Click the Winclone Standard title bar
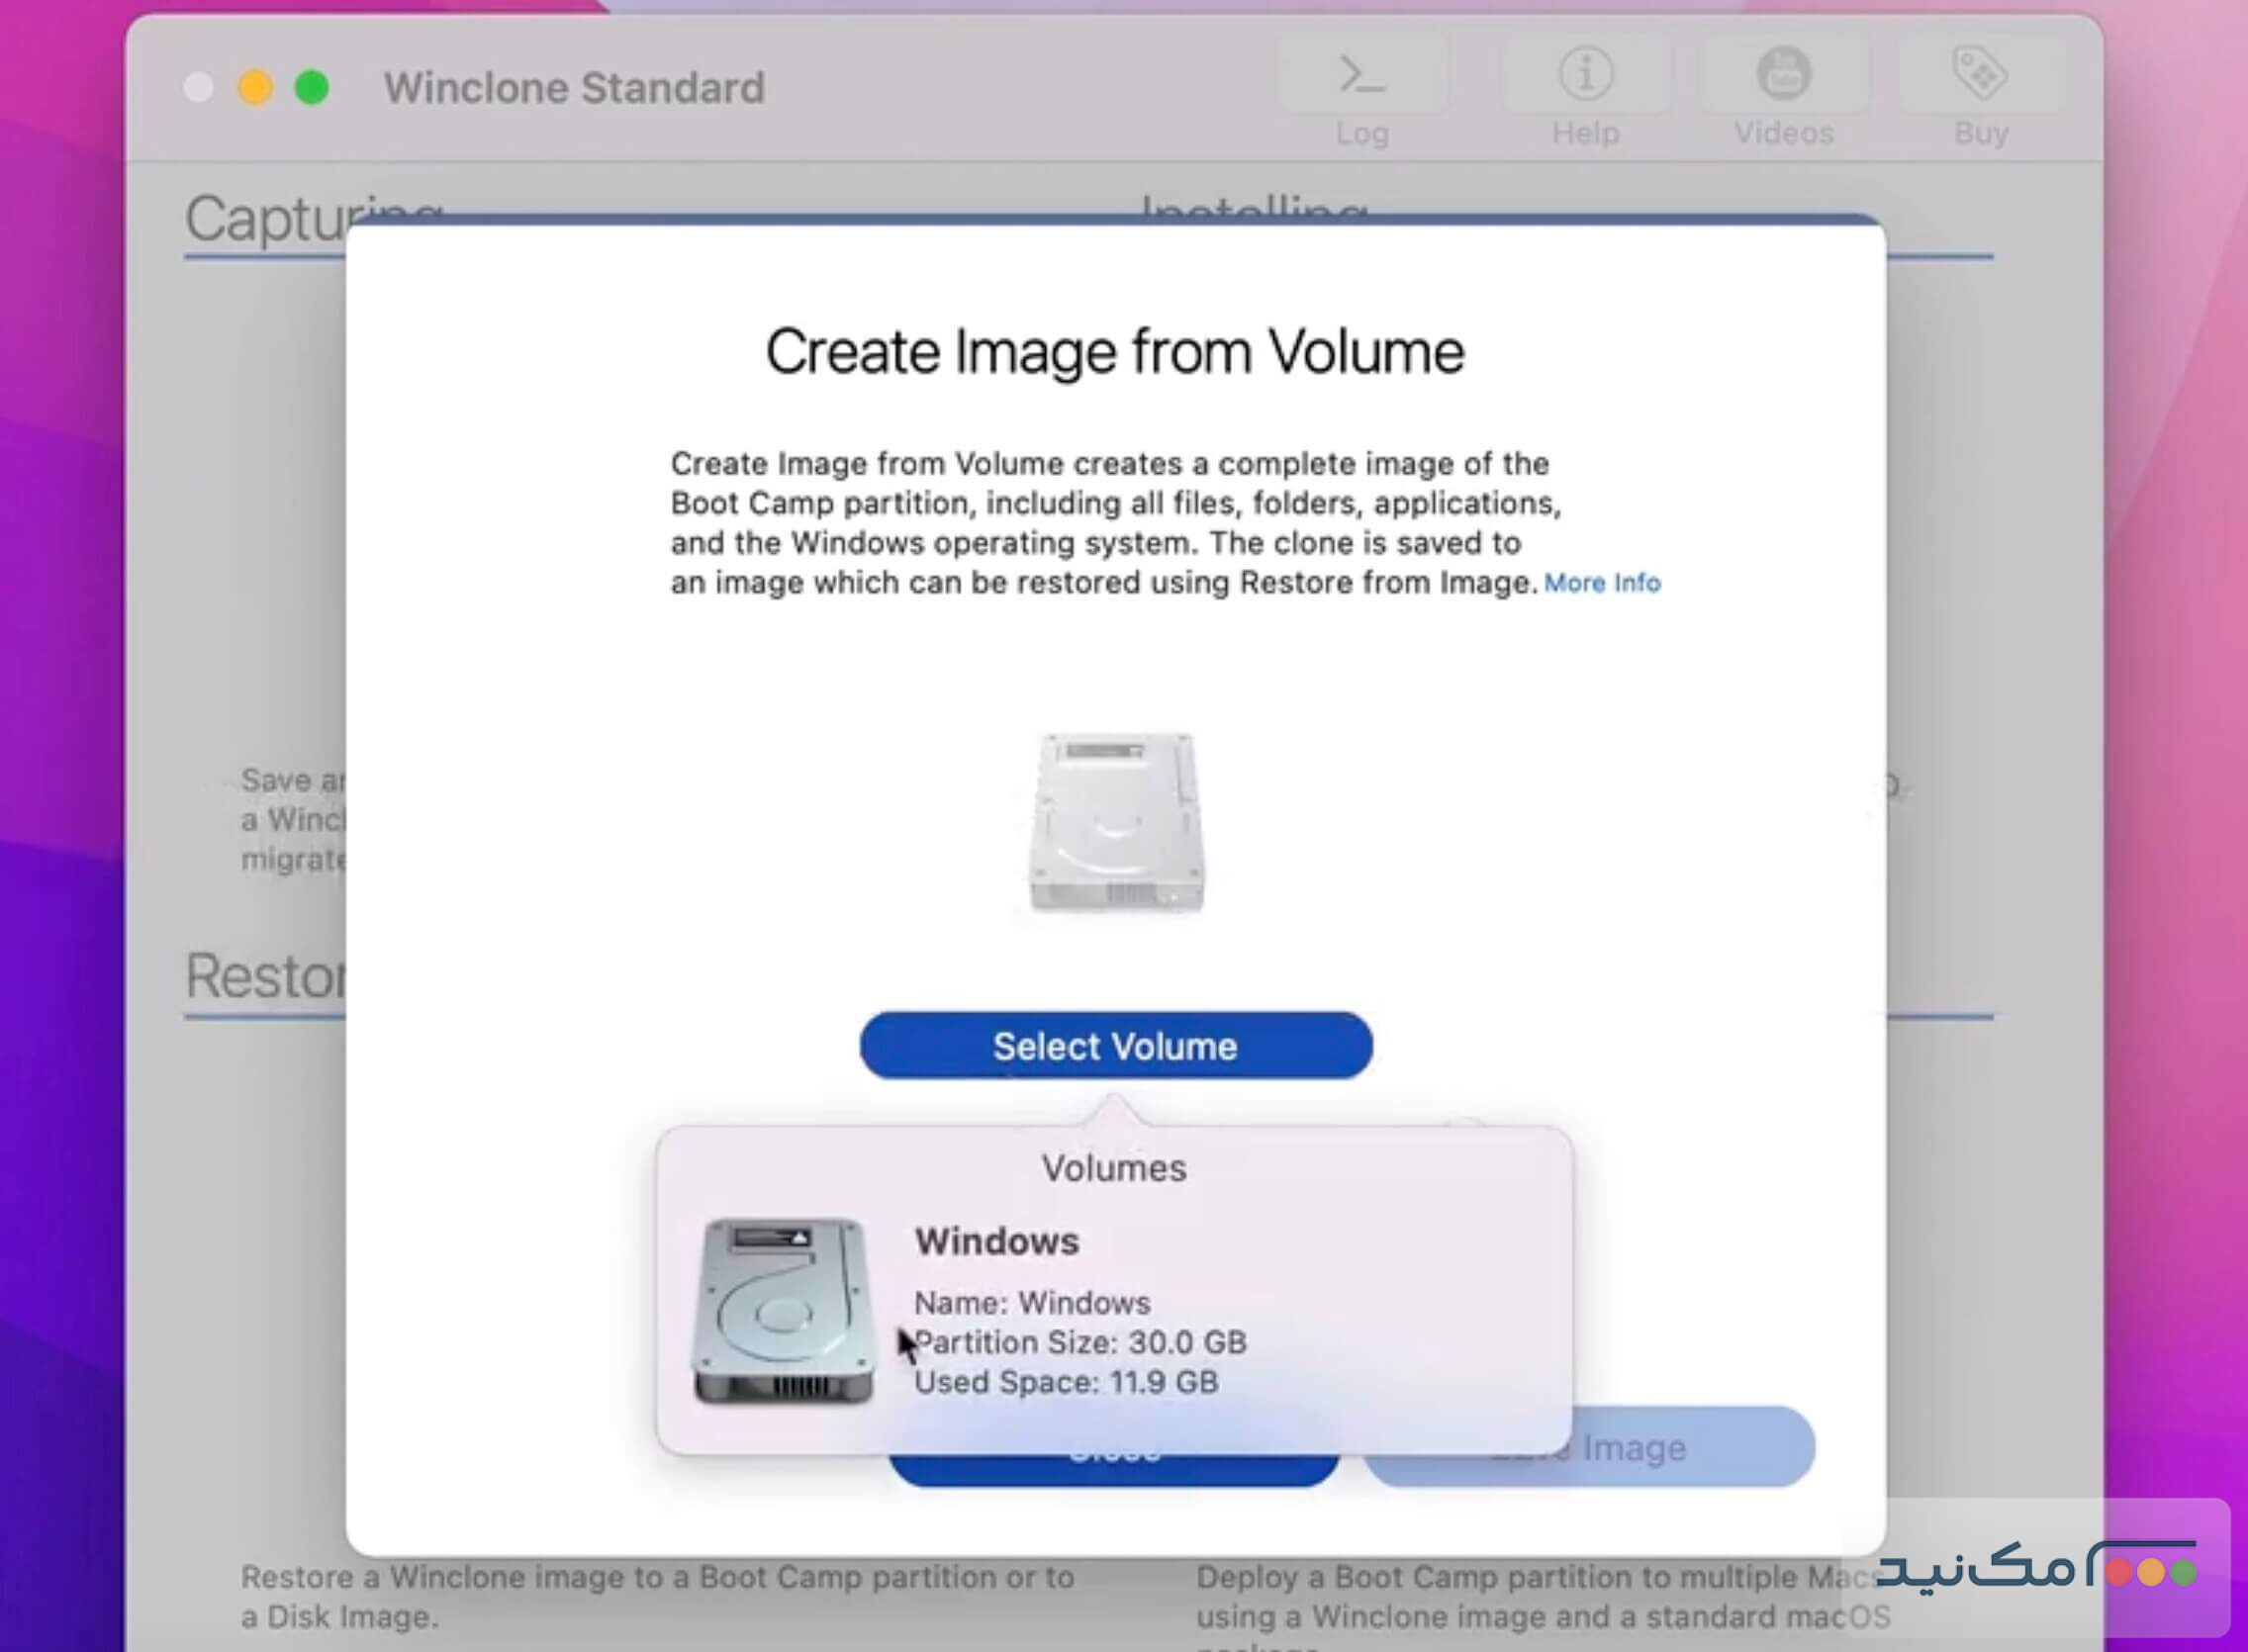 [575, 87]
